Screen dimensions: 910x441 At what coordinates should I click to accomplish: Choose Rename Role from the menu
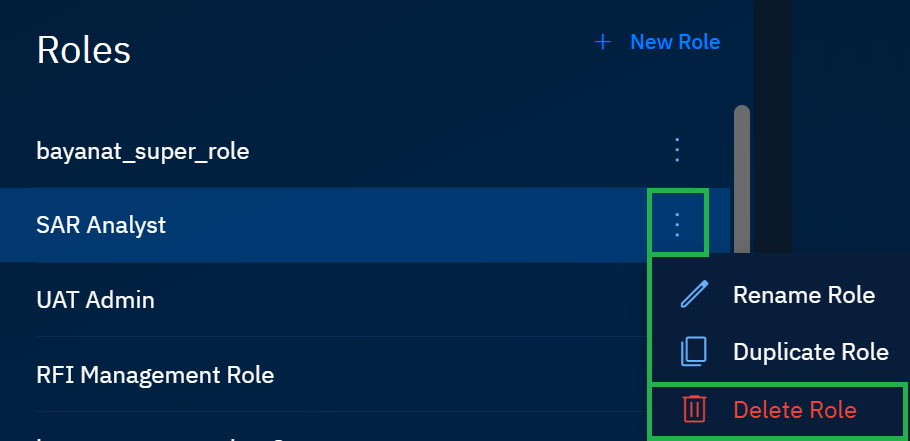click(x=803, y=295)
